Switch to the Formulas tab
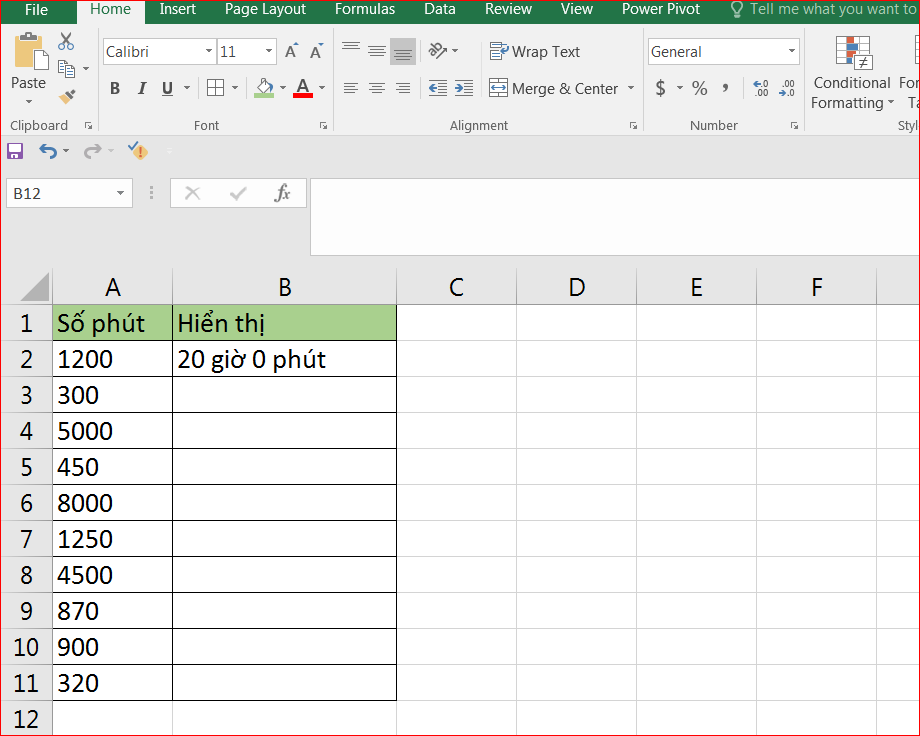The height and width of the screenshot is (736, 920). tap(365, 9)
